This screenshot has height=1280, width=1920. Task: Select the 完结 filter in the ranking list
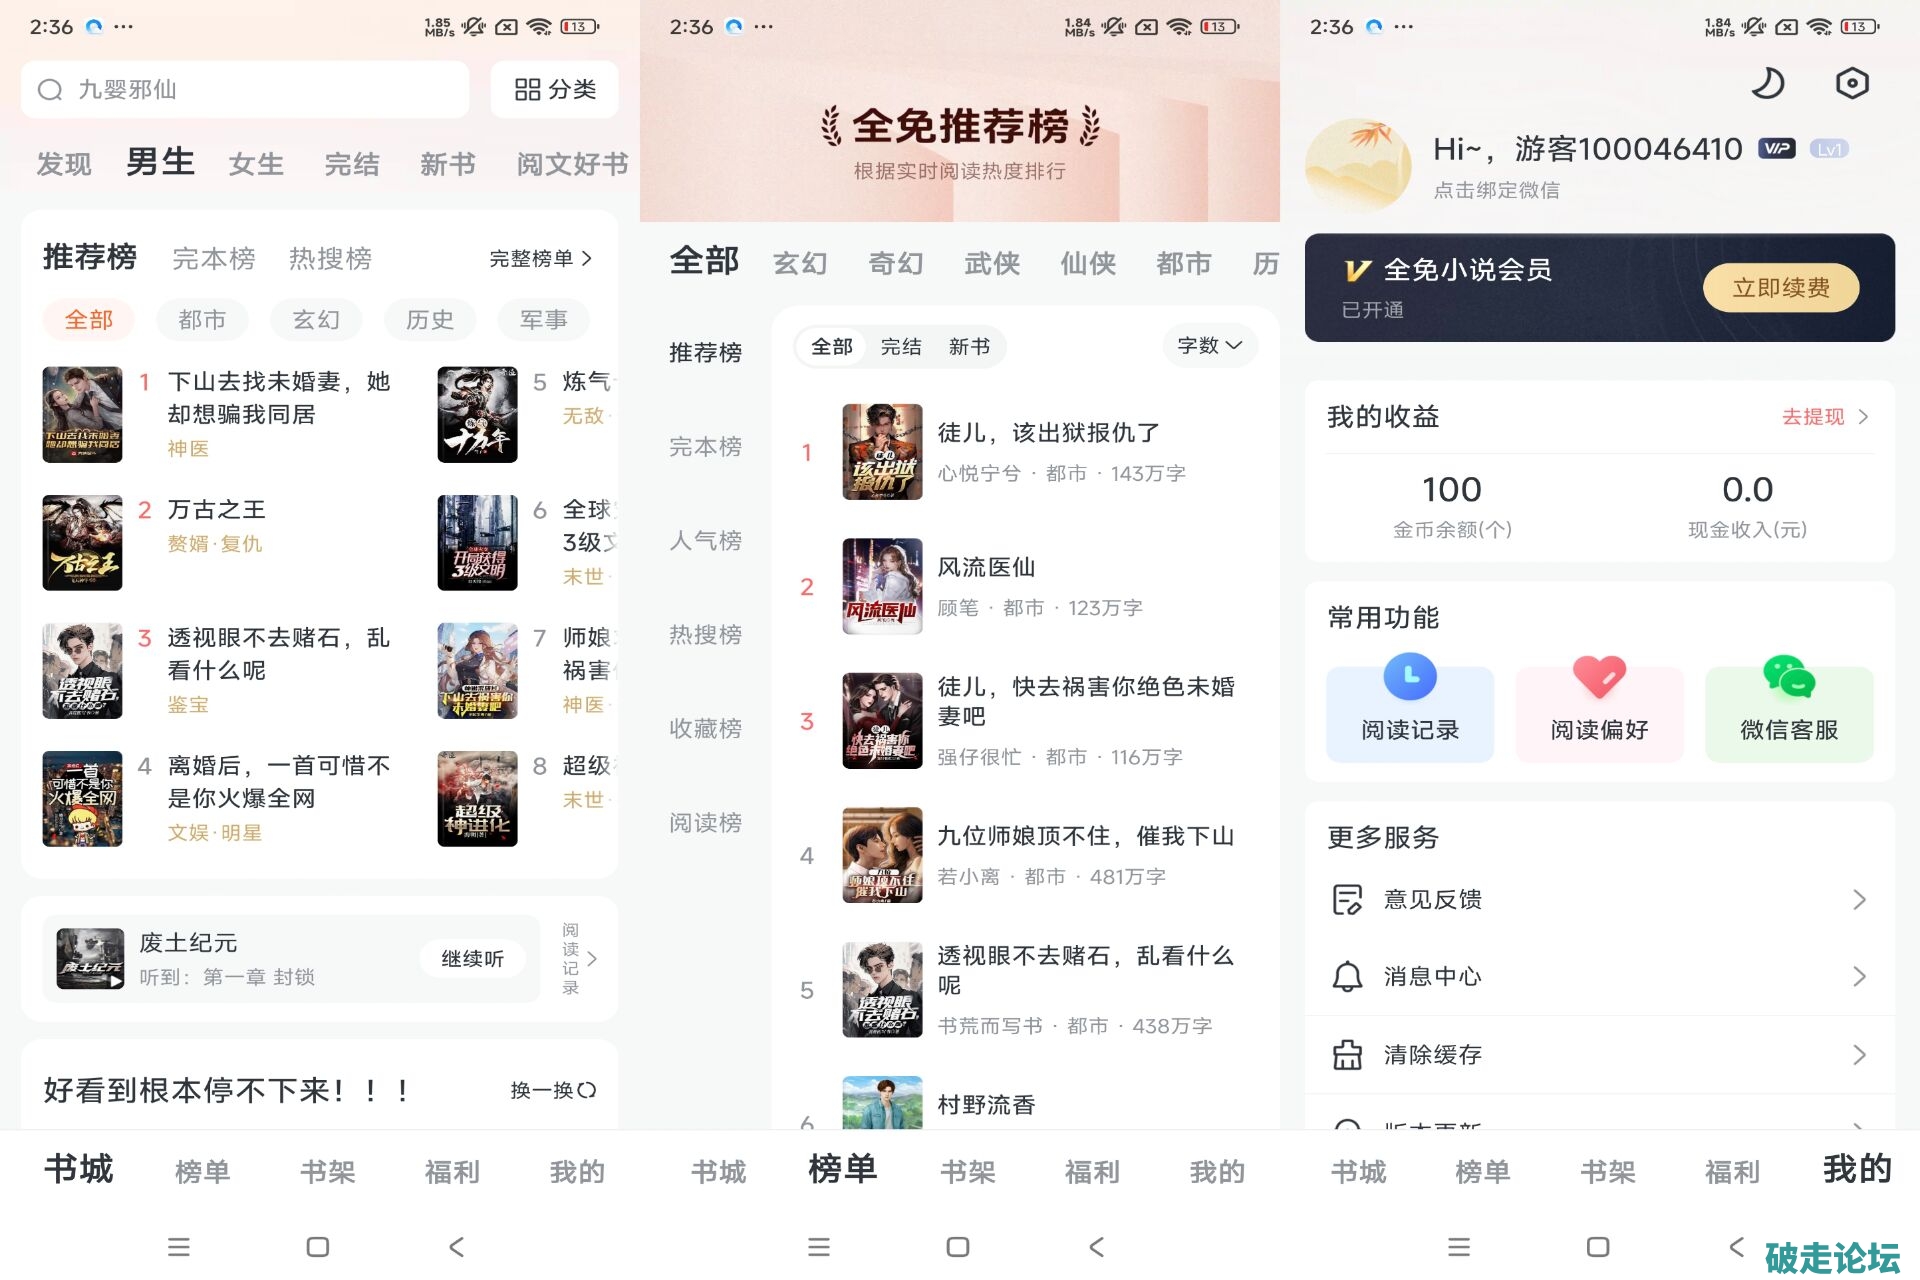pyautogui.click(x=901, y=347)
